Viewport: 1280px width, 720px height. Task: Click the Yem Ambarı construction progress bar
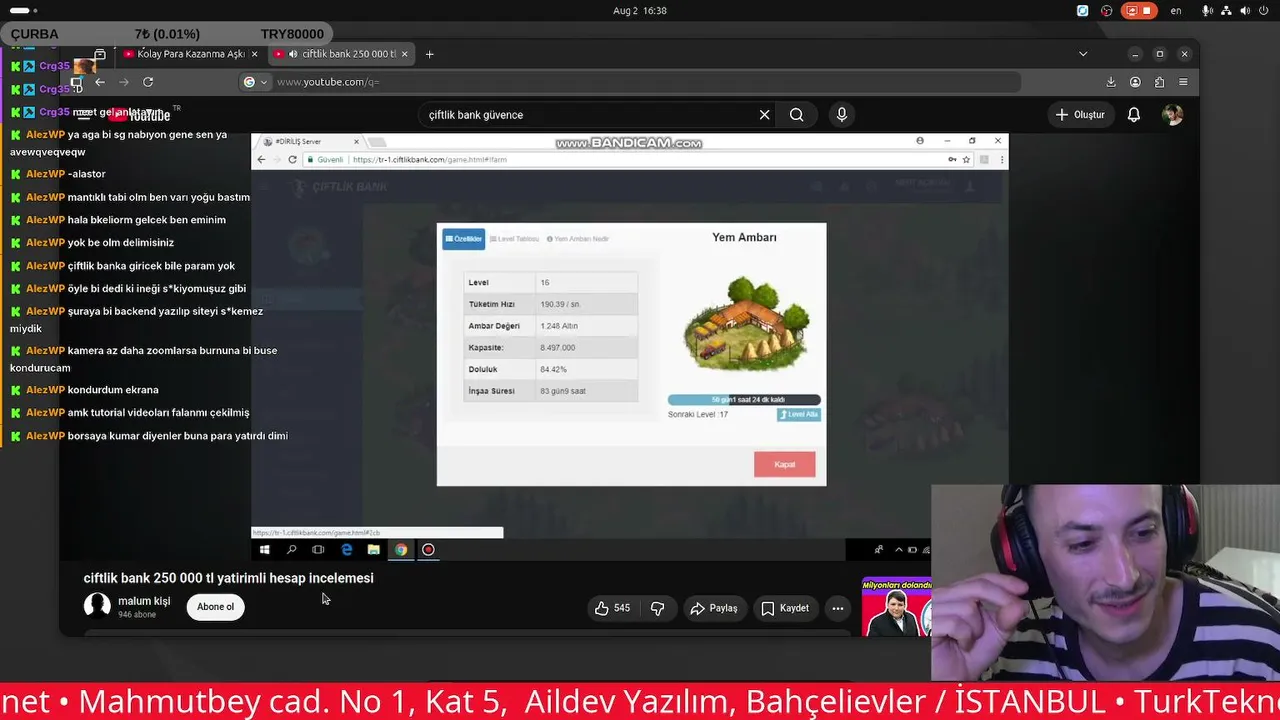pos(744,400)
